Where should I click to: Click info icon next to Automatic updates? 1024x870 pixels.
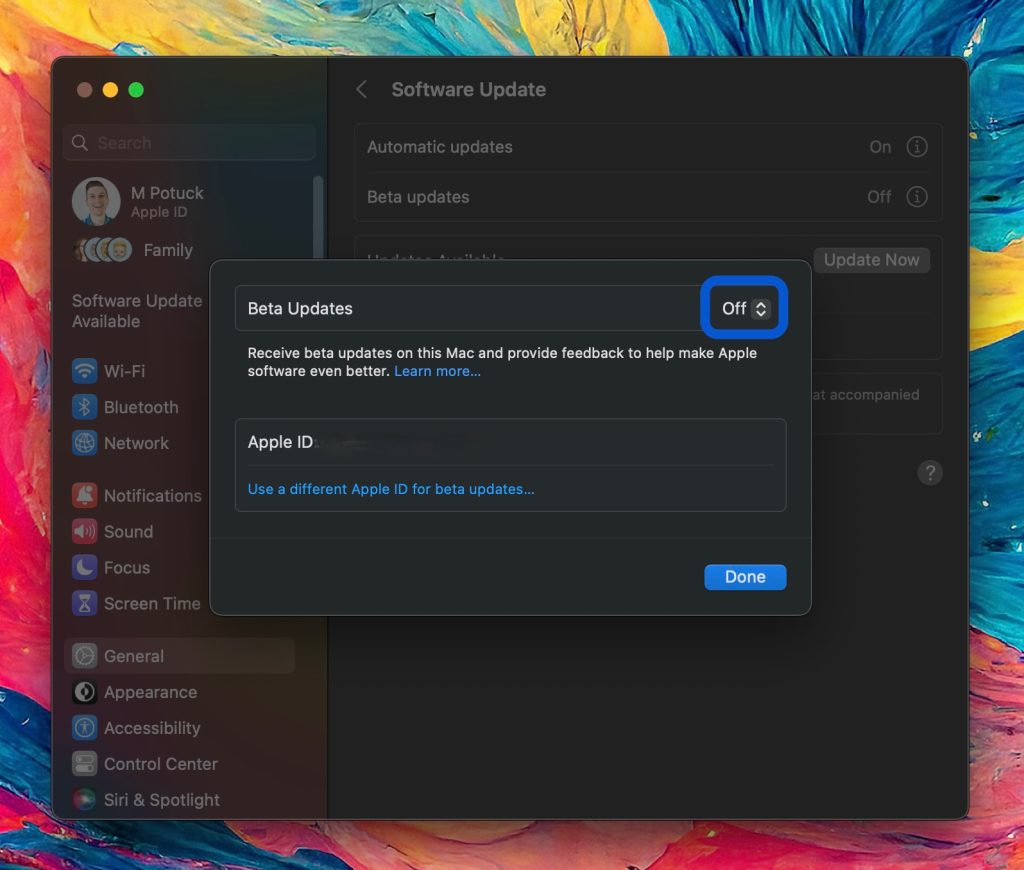click(916, 147)
